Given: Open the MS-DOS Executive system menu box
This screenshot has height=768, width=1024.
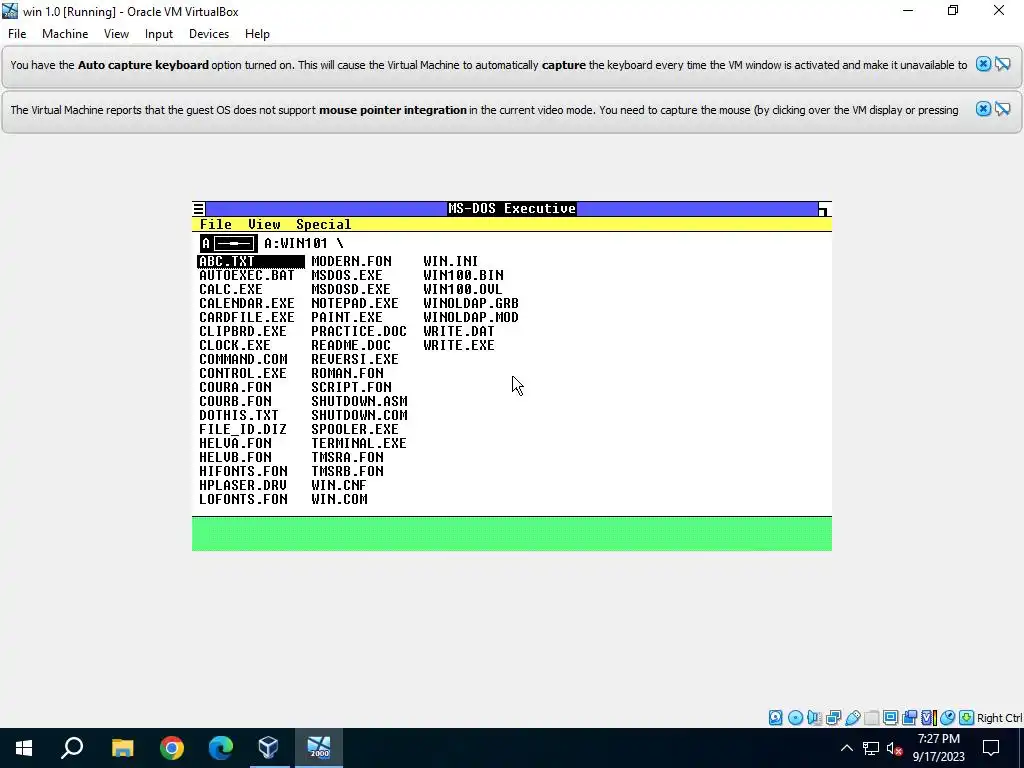Looking at the screenshot, I should (x=199, y=209).
